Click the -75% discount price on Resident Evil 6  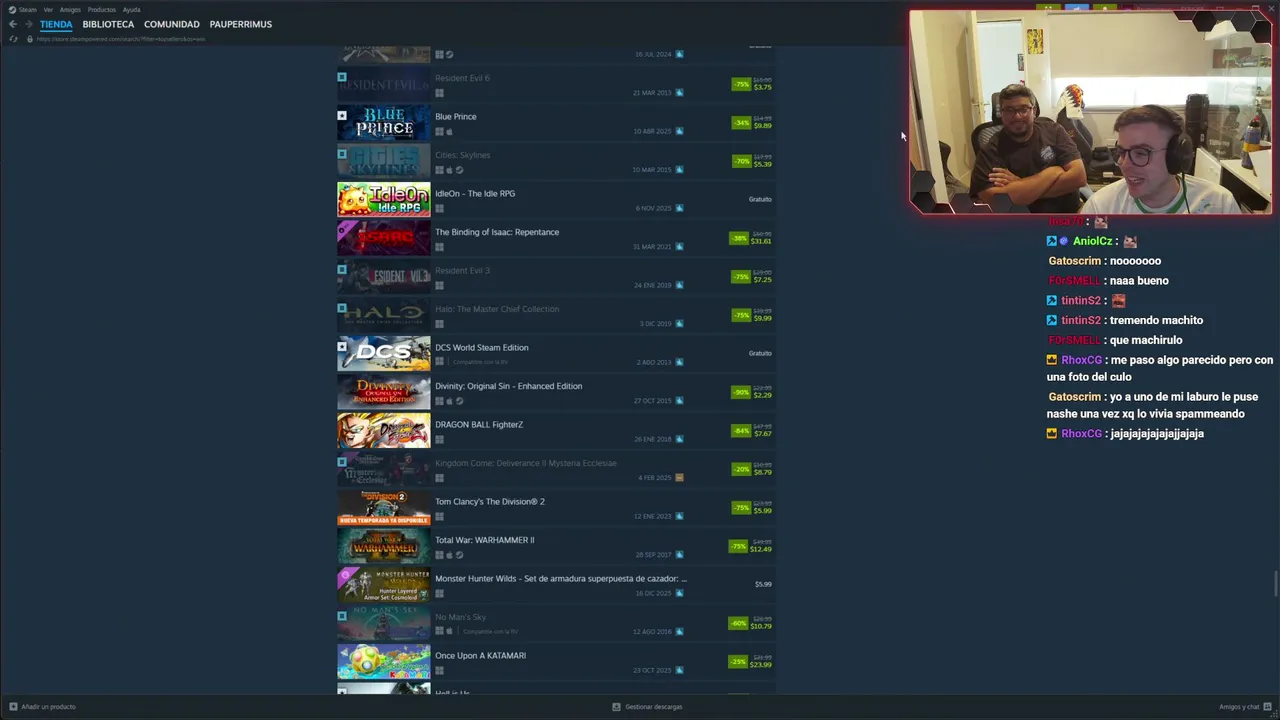752,84
